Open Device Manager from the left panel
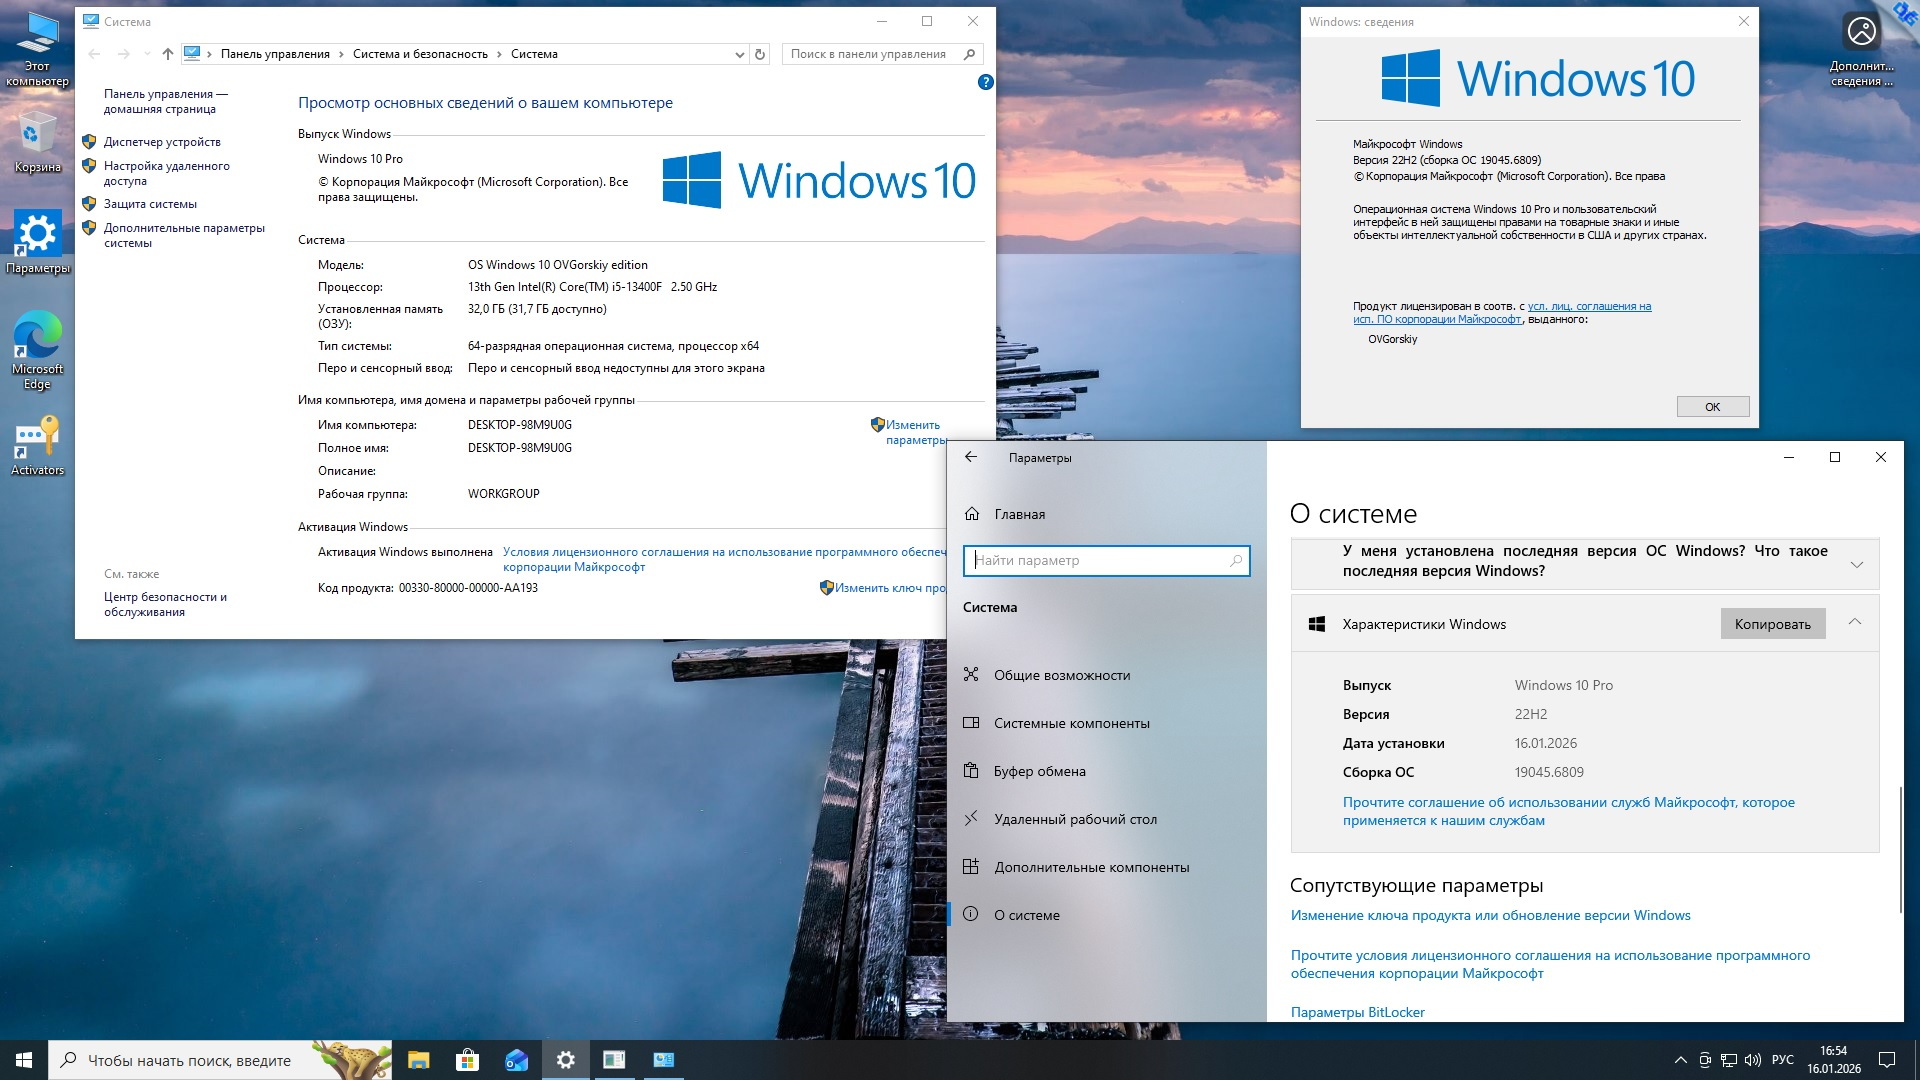 pos(162,142)
